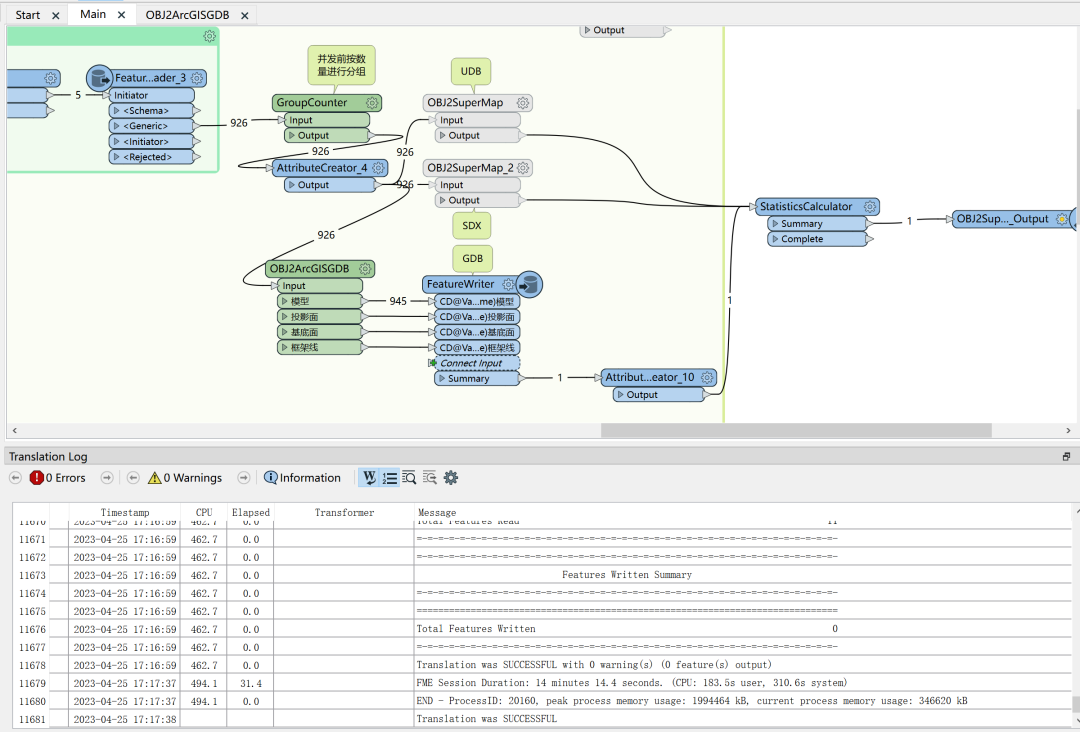Select the GDB annotation note

[x=472, y=258]
